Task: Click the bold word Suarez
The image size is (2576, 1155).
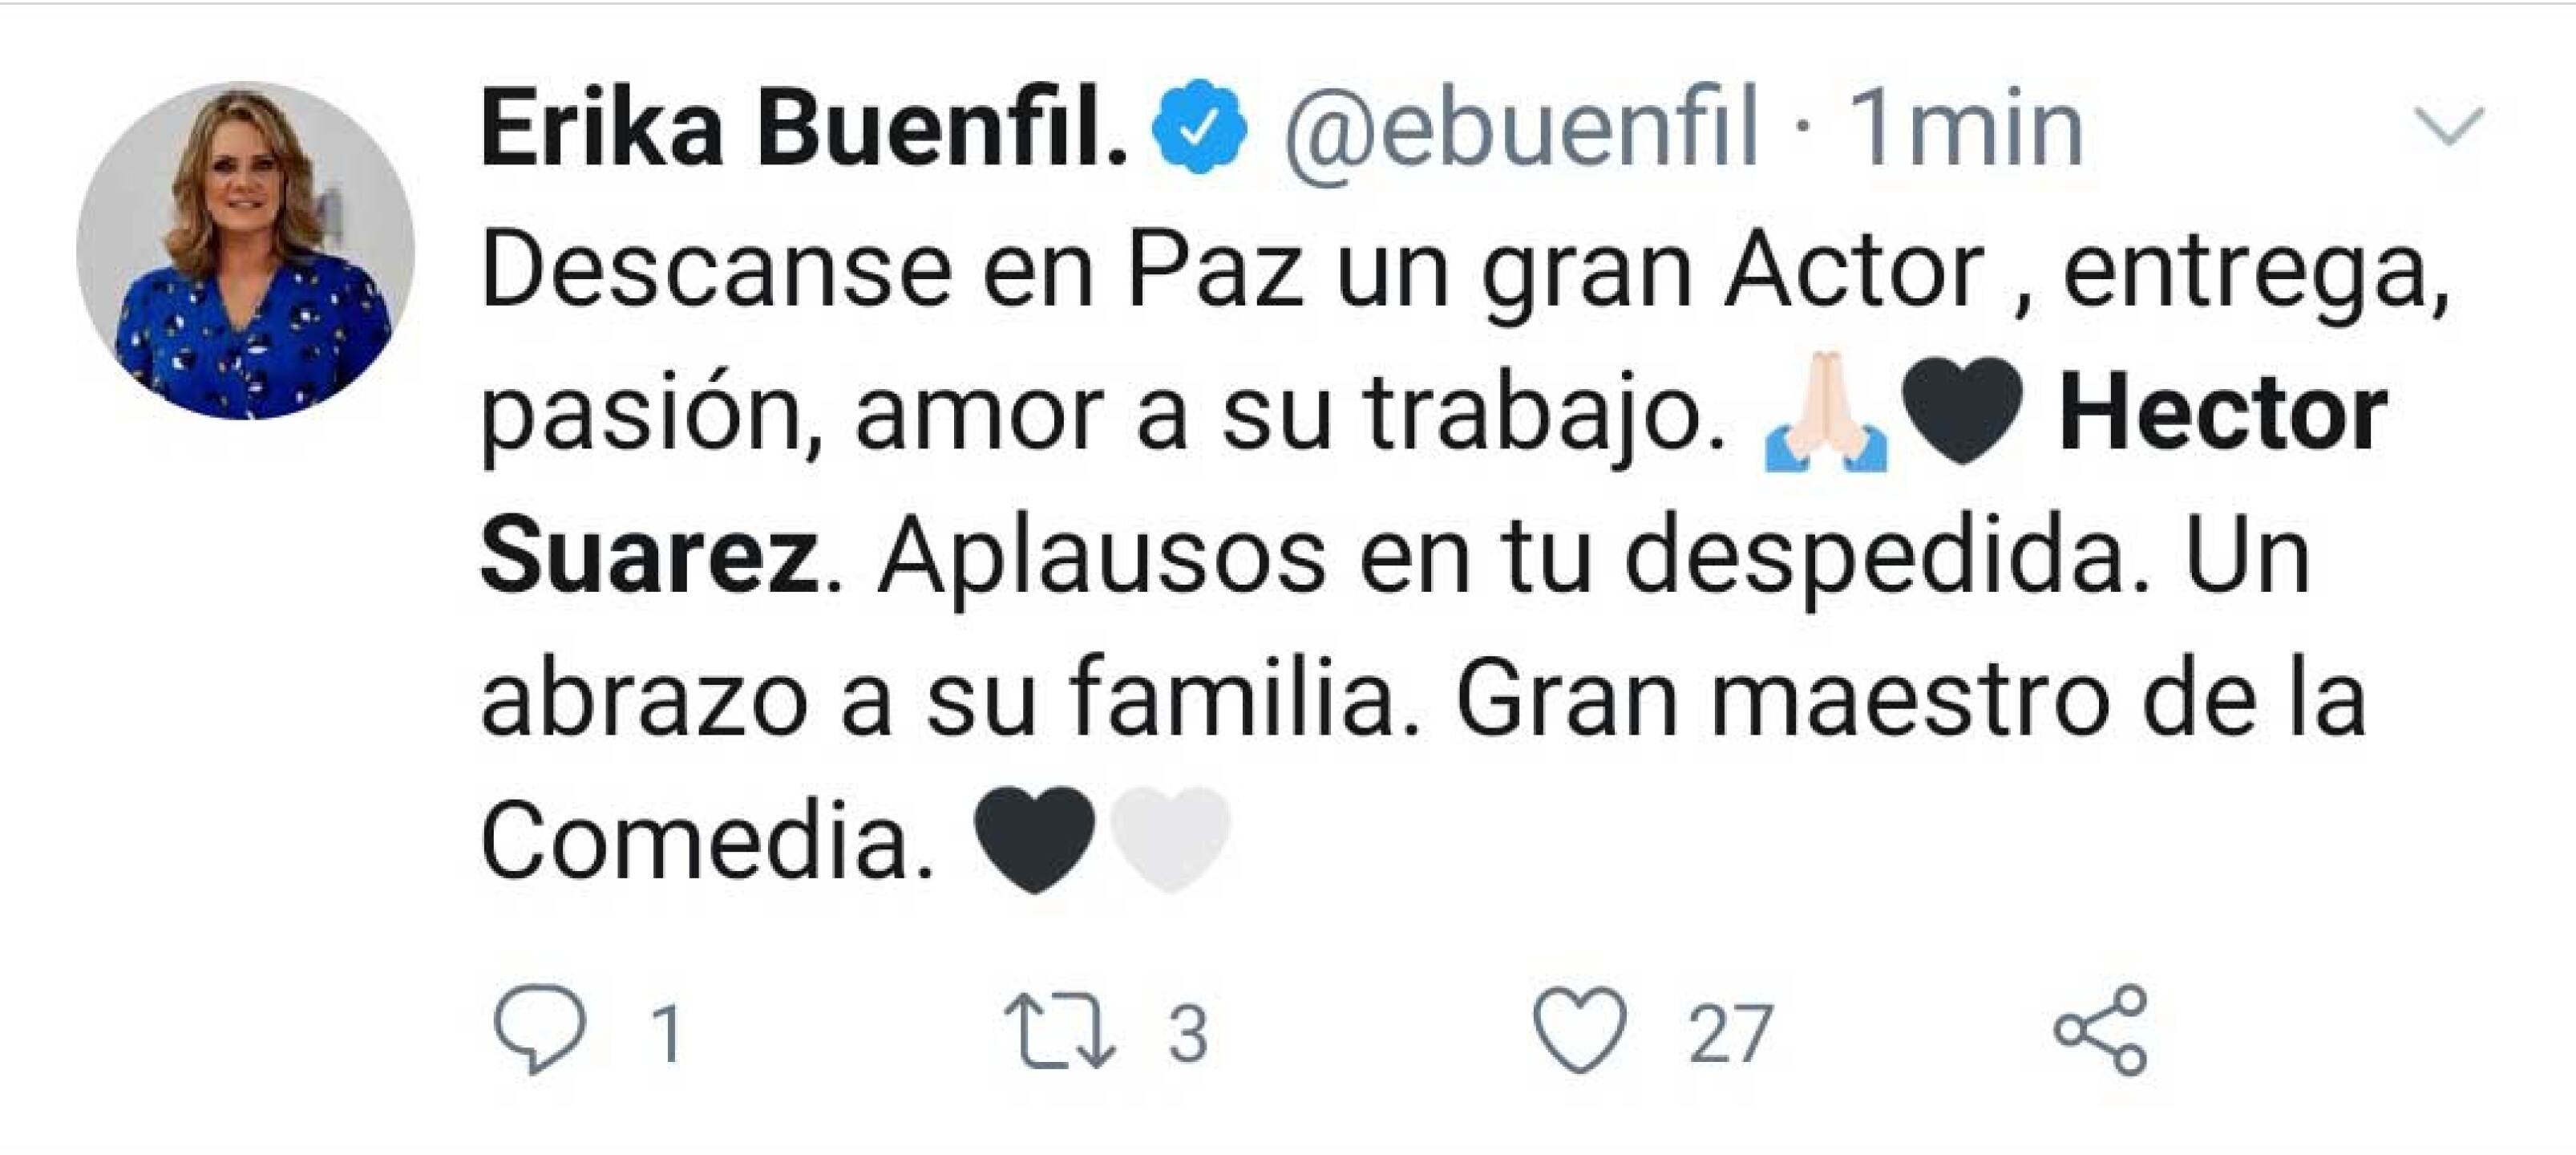Action: [x=650, y=555]
